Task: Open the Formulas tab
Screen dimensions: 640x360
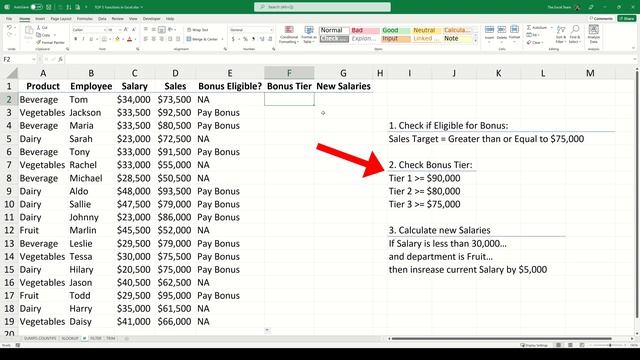Action: click(85, 19)
